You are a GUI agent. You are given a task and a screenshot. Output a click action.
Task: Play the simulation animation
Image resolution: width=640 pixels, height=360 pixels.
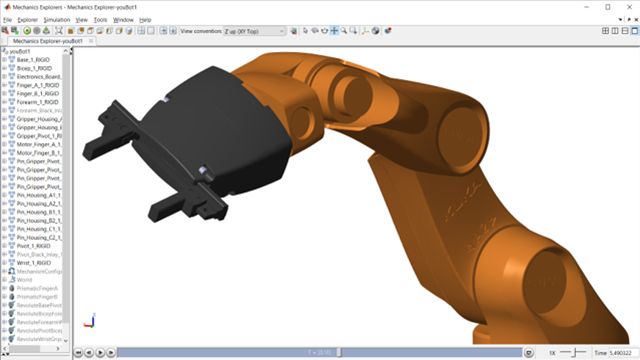[x=100, y=352]
